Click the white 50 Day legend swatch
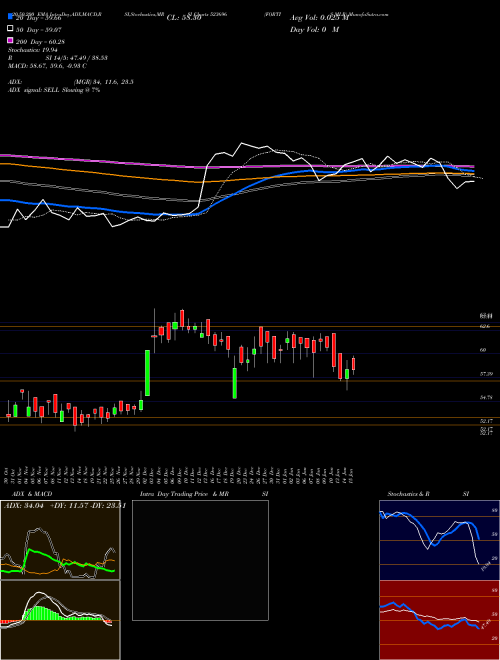Screen dimensions: 500x660 pyautogui.click(x=11, y=29)
